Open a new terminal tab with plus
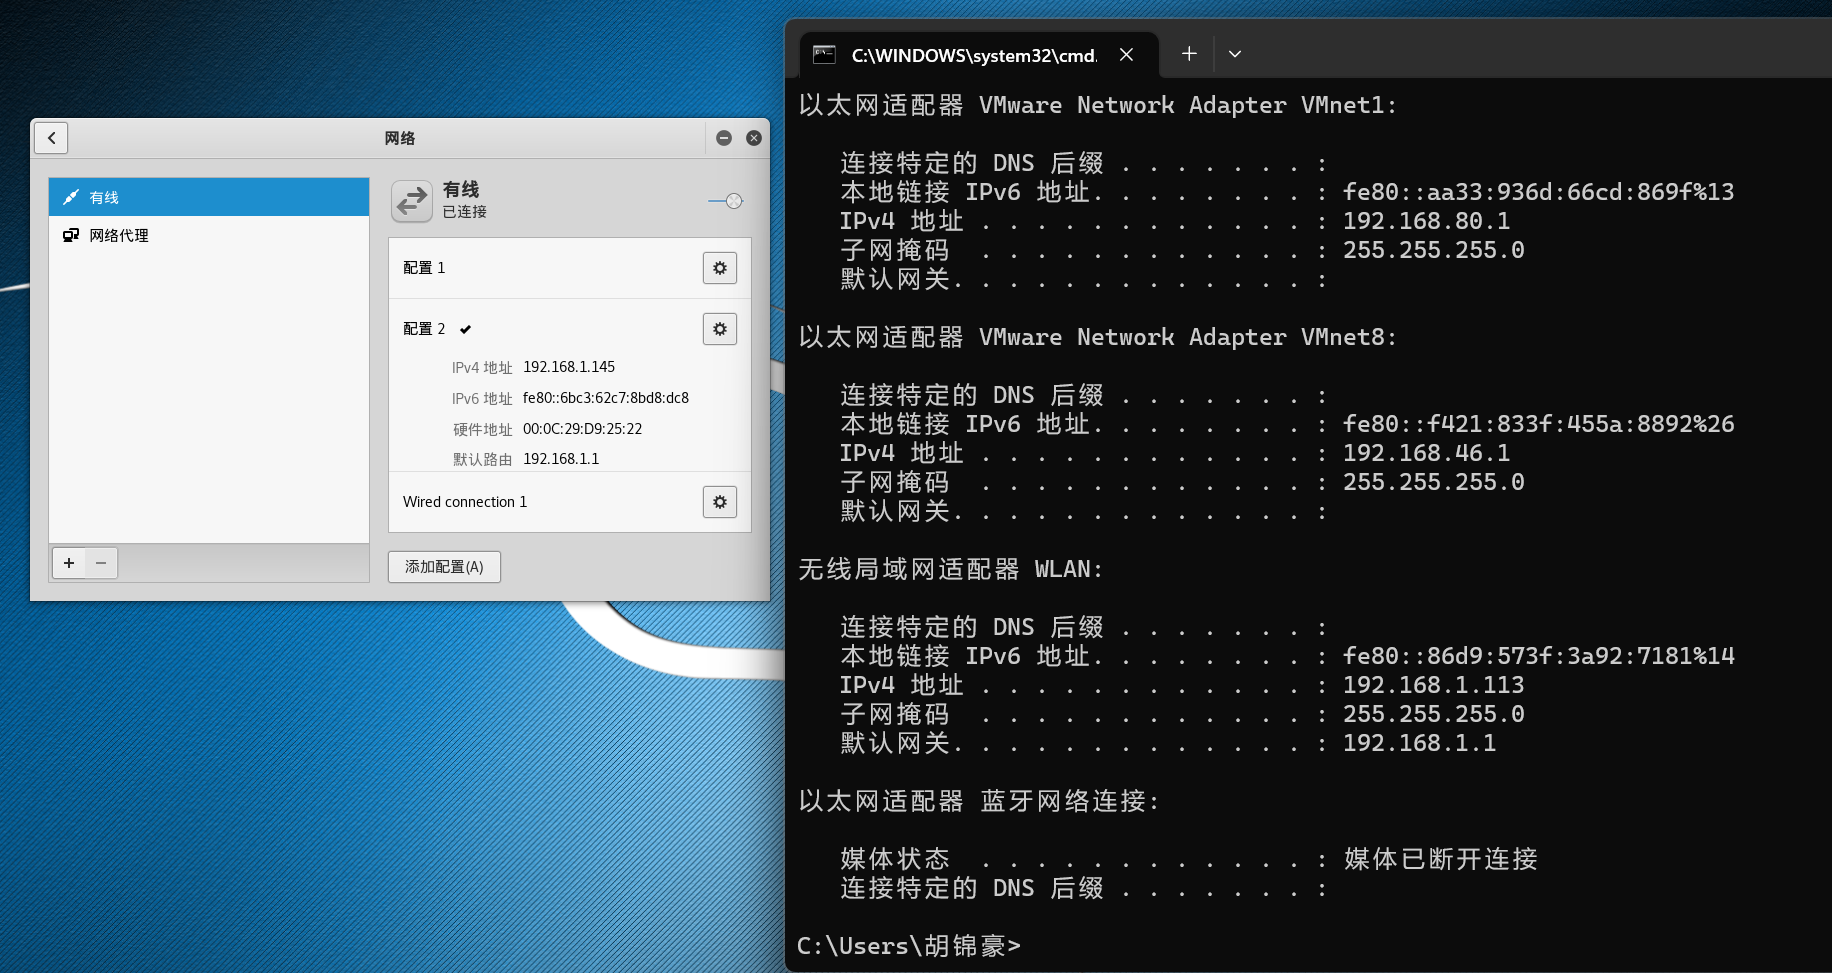Screen dimensions: 1832x973 (1188, 54)
